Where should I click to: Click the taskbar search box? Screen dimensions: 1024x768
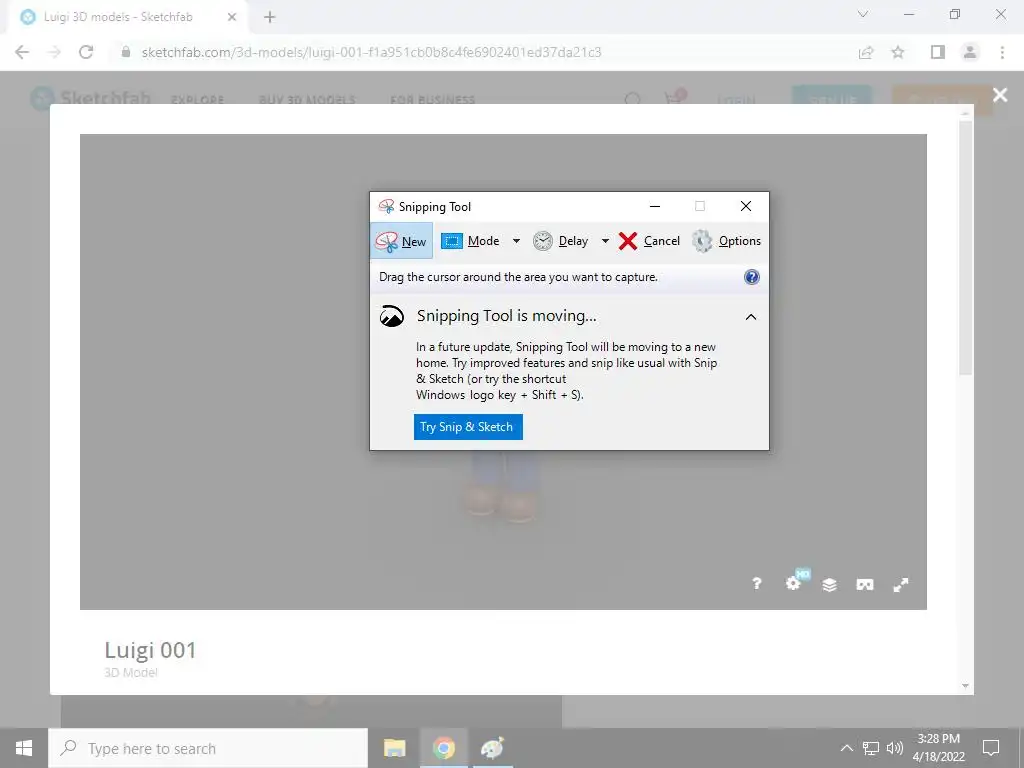click(208, 748)
